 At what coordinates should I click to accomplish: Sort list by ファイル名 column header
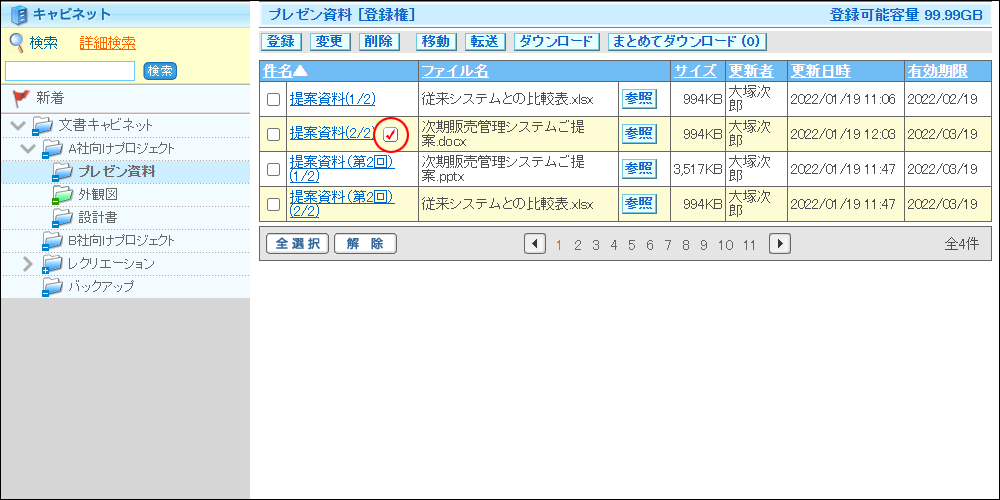[x=454, y=71]
